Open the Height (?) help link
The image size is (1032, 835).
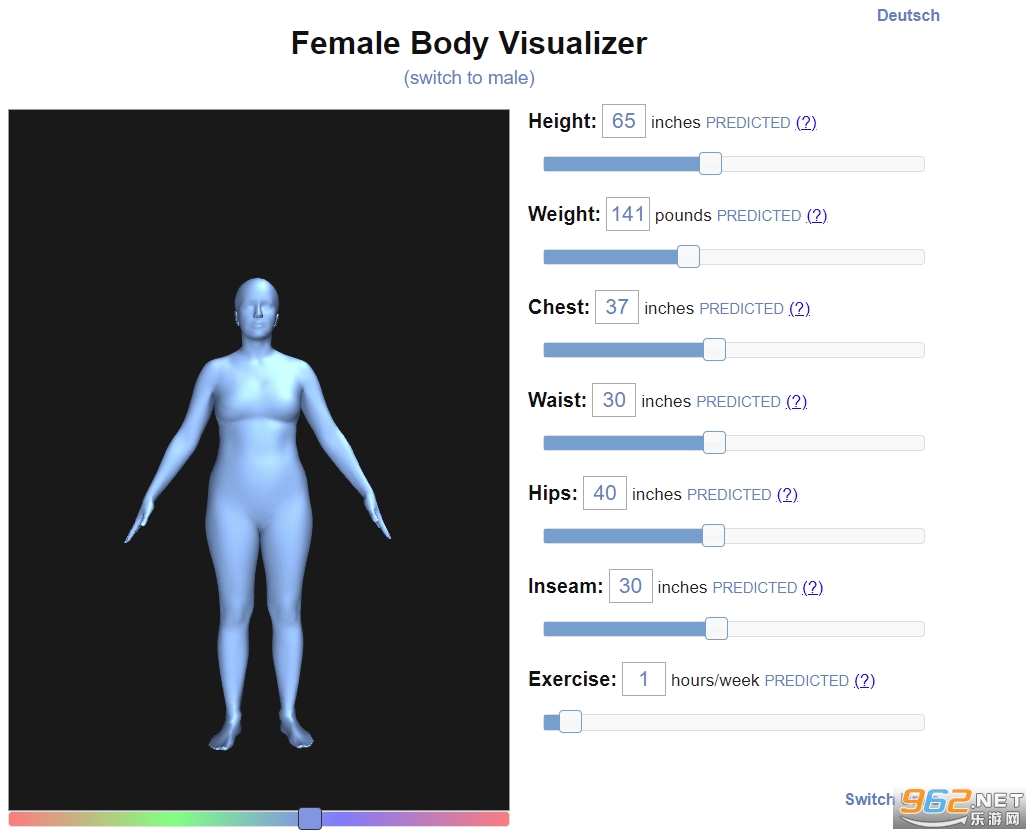[x=806, y=122]
